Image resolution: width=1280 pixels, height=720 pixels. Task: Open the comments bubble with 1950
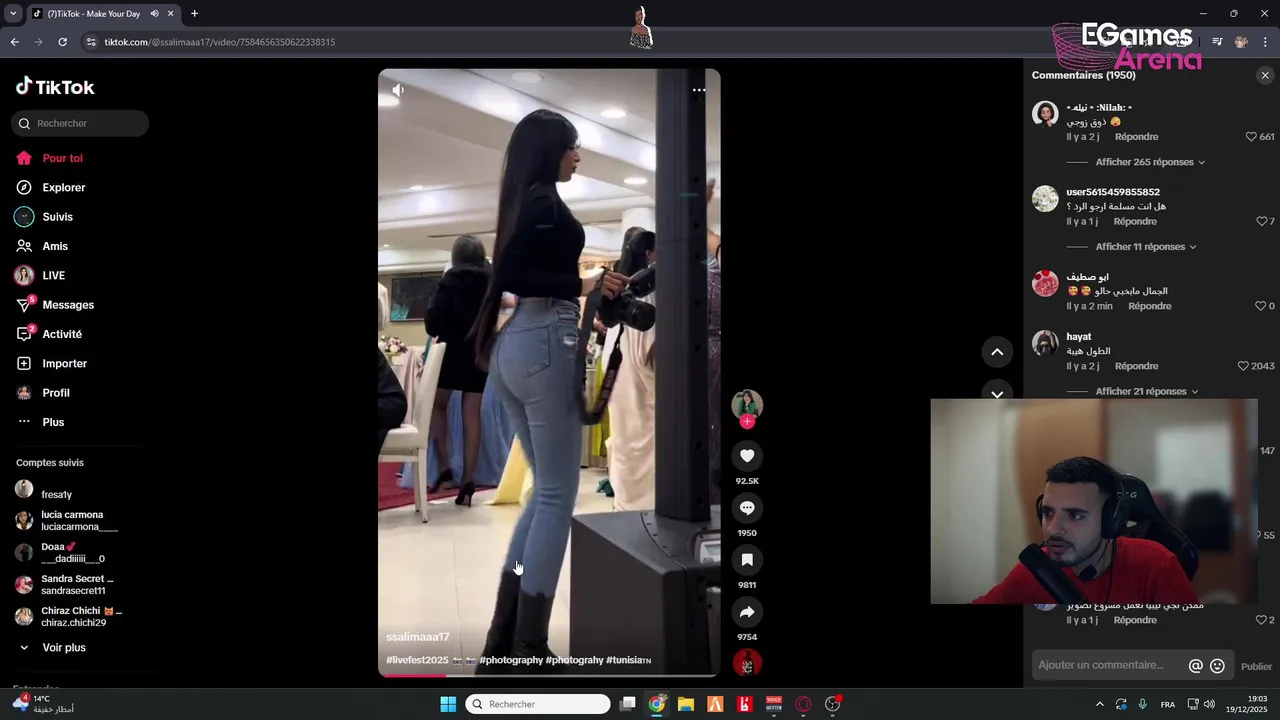click(x=747, y=508)
